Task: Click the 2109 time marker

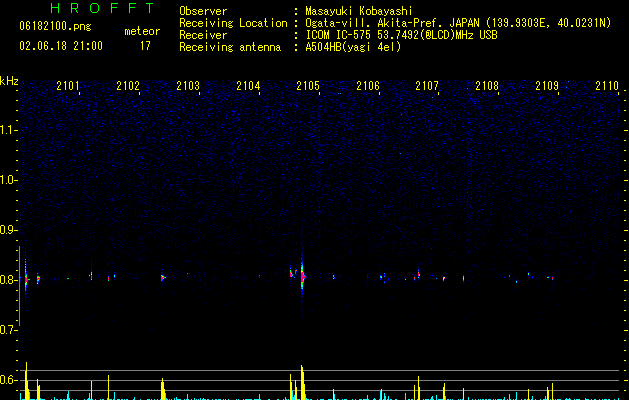Action: tap(547, 86)
